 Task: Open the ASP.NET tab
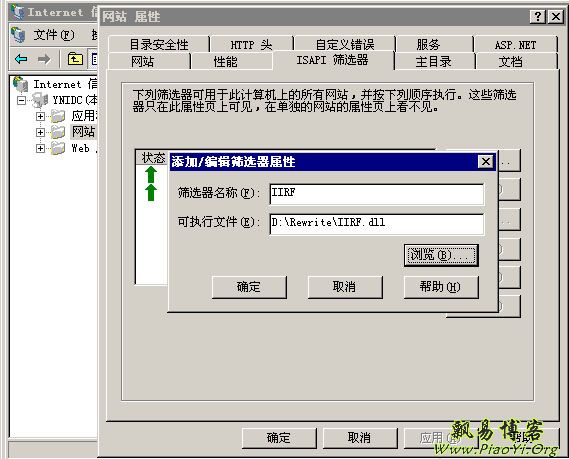(515, 45)
